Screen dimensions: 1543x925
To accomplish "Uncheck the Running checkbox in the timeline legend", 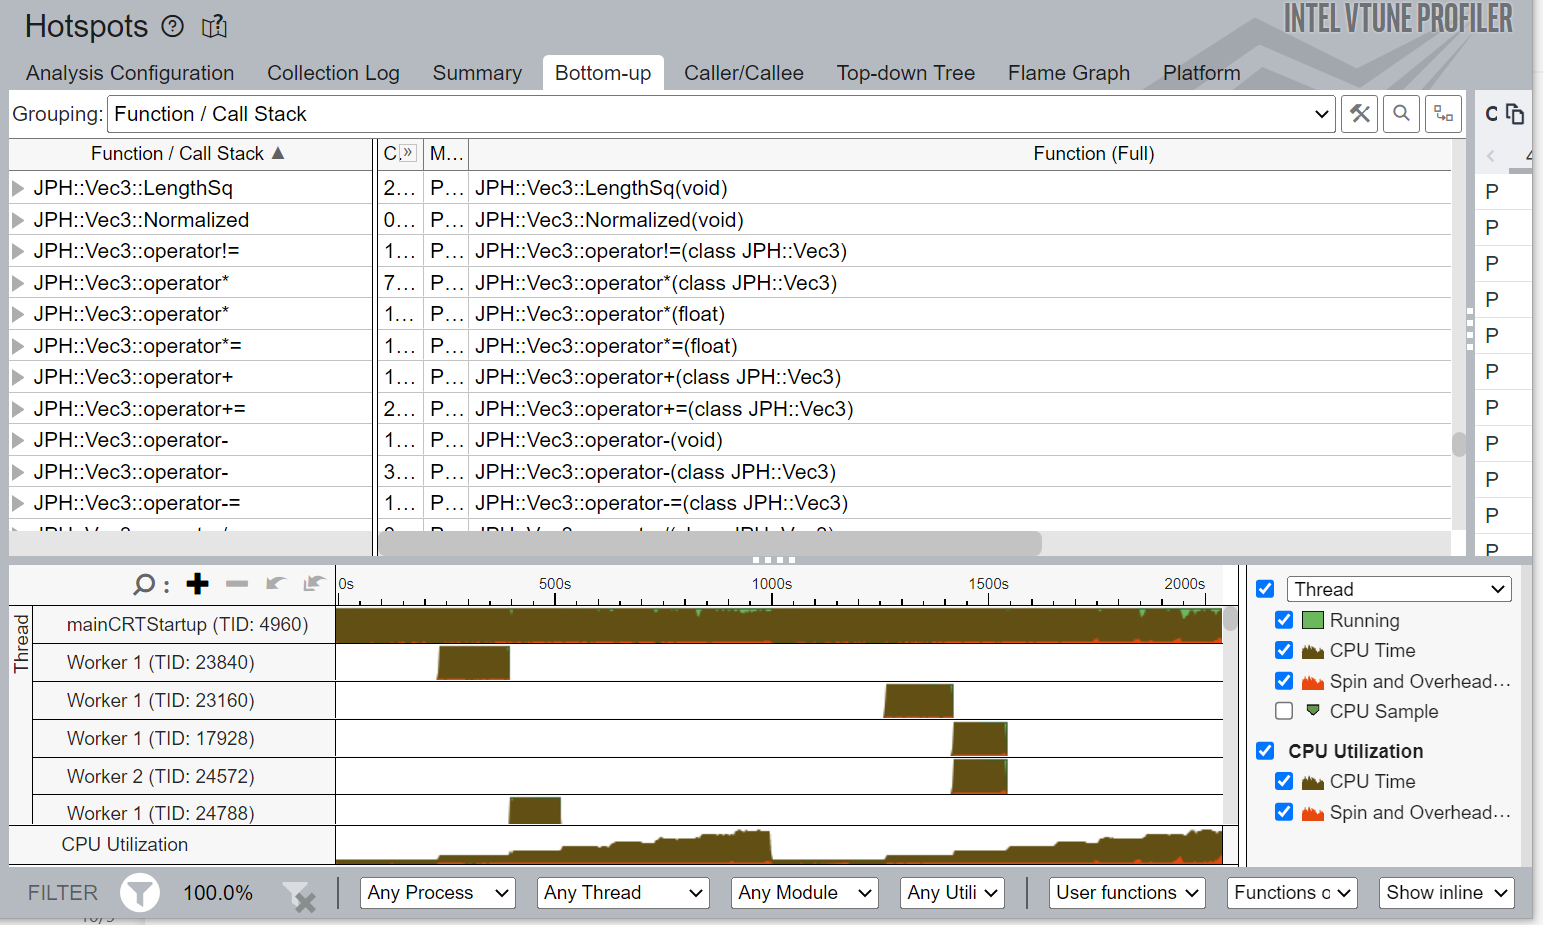I will point(1284,620).
